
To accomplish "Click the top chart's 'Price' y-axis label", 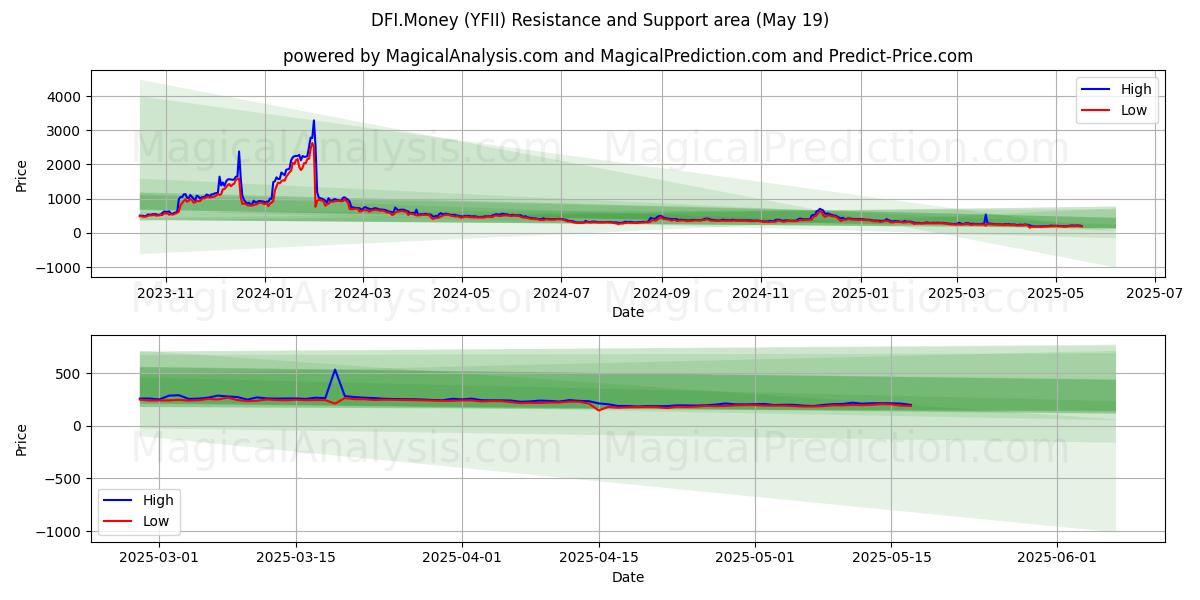I will click(x=22, y=174).
